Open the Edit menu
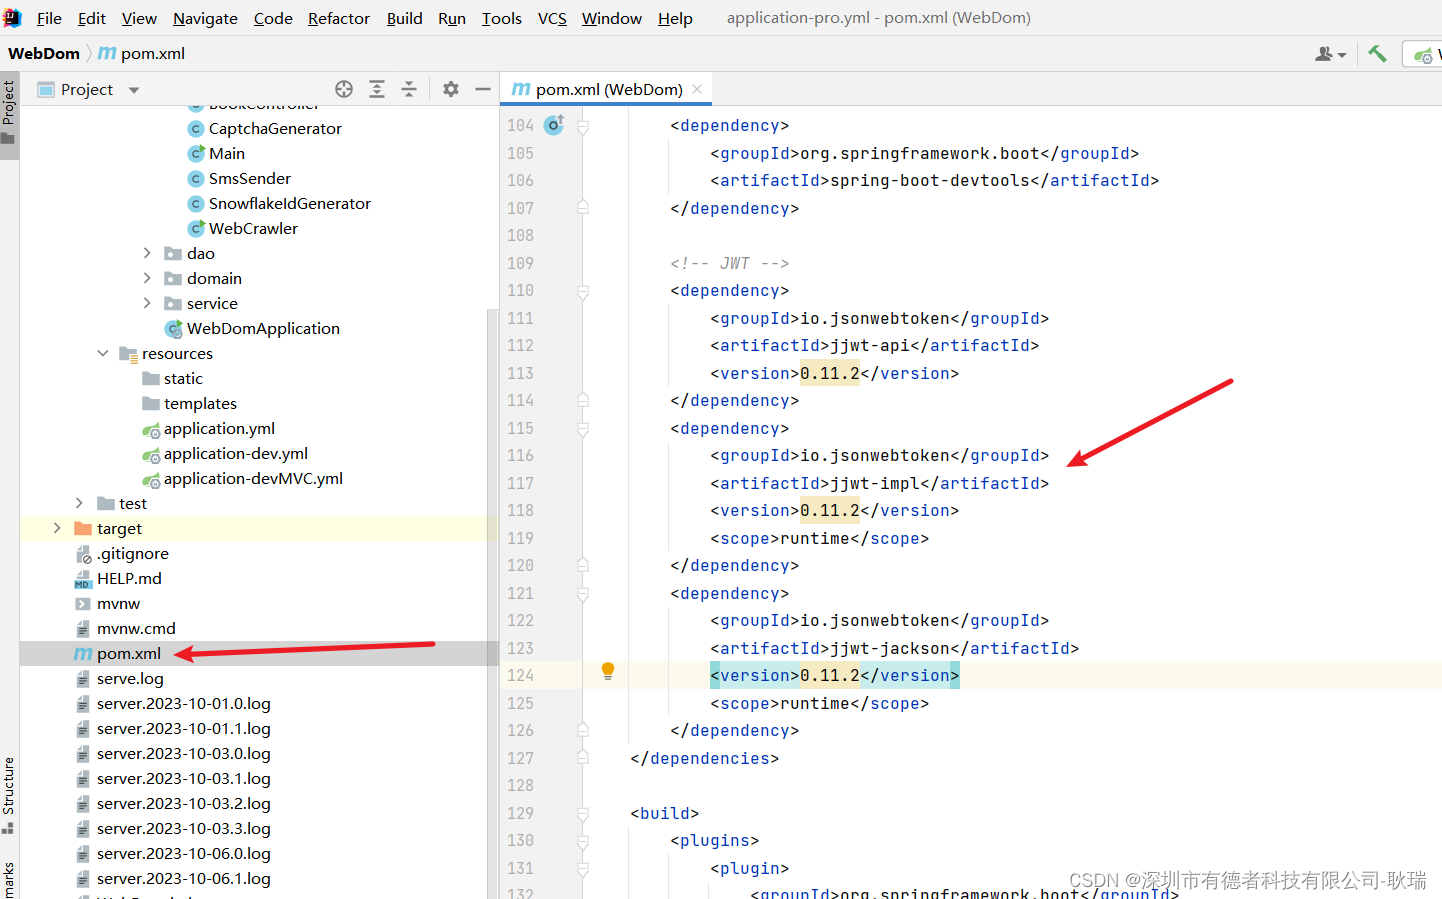 click(x=92, y=18)
